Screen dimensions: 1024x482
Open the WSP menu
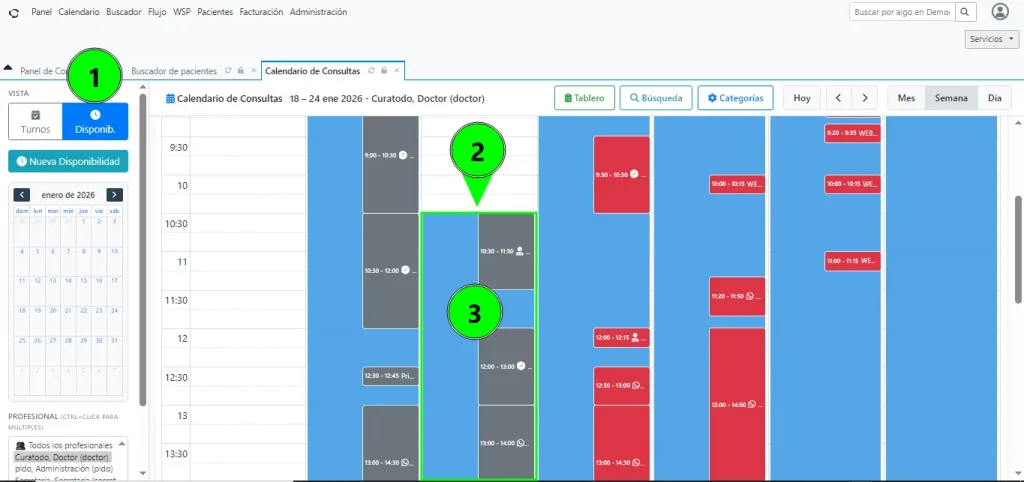tap(182, 12)
